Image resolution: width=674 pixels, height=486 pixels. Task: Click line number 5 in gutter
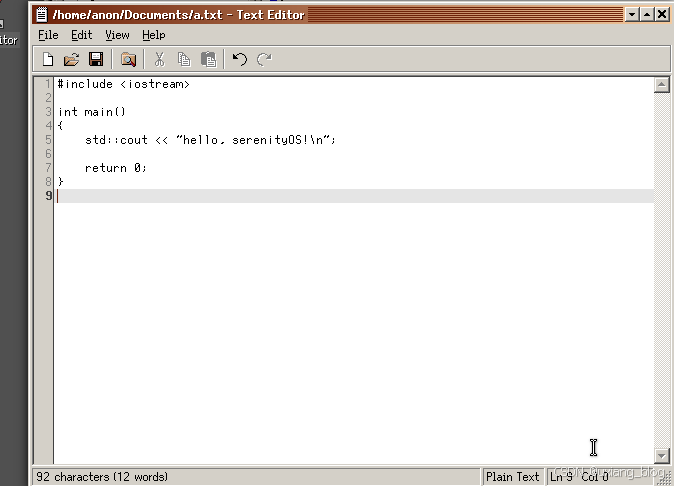[48, 140]
